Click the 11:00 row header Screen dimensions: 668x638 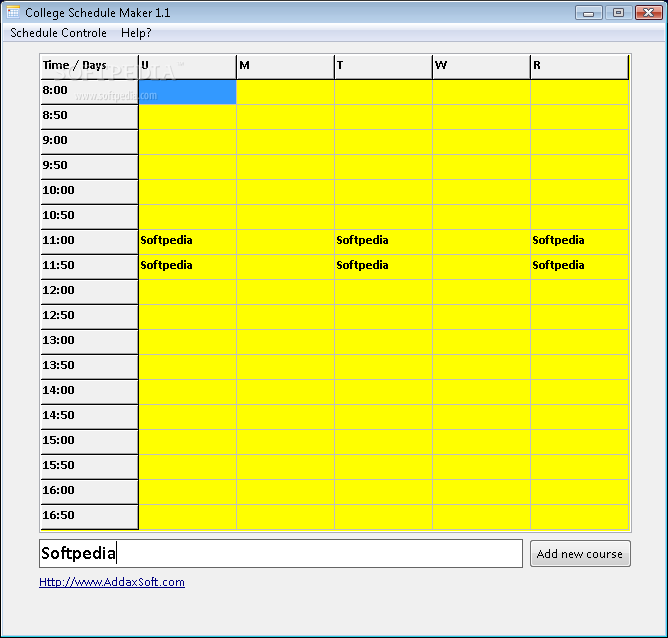click(x=89, y=242)
